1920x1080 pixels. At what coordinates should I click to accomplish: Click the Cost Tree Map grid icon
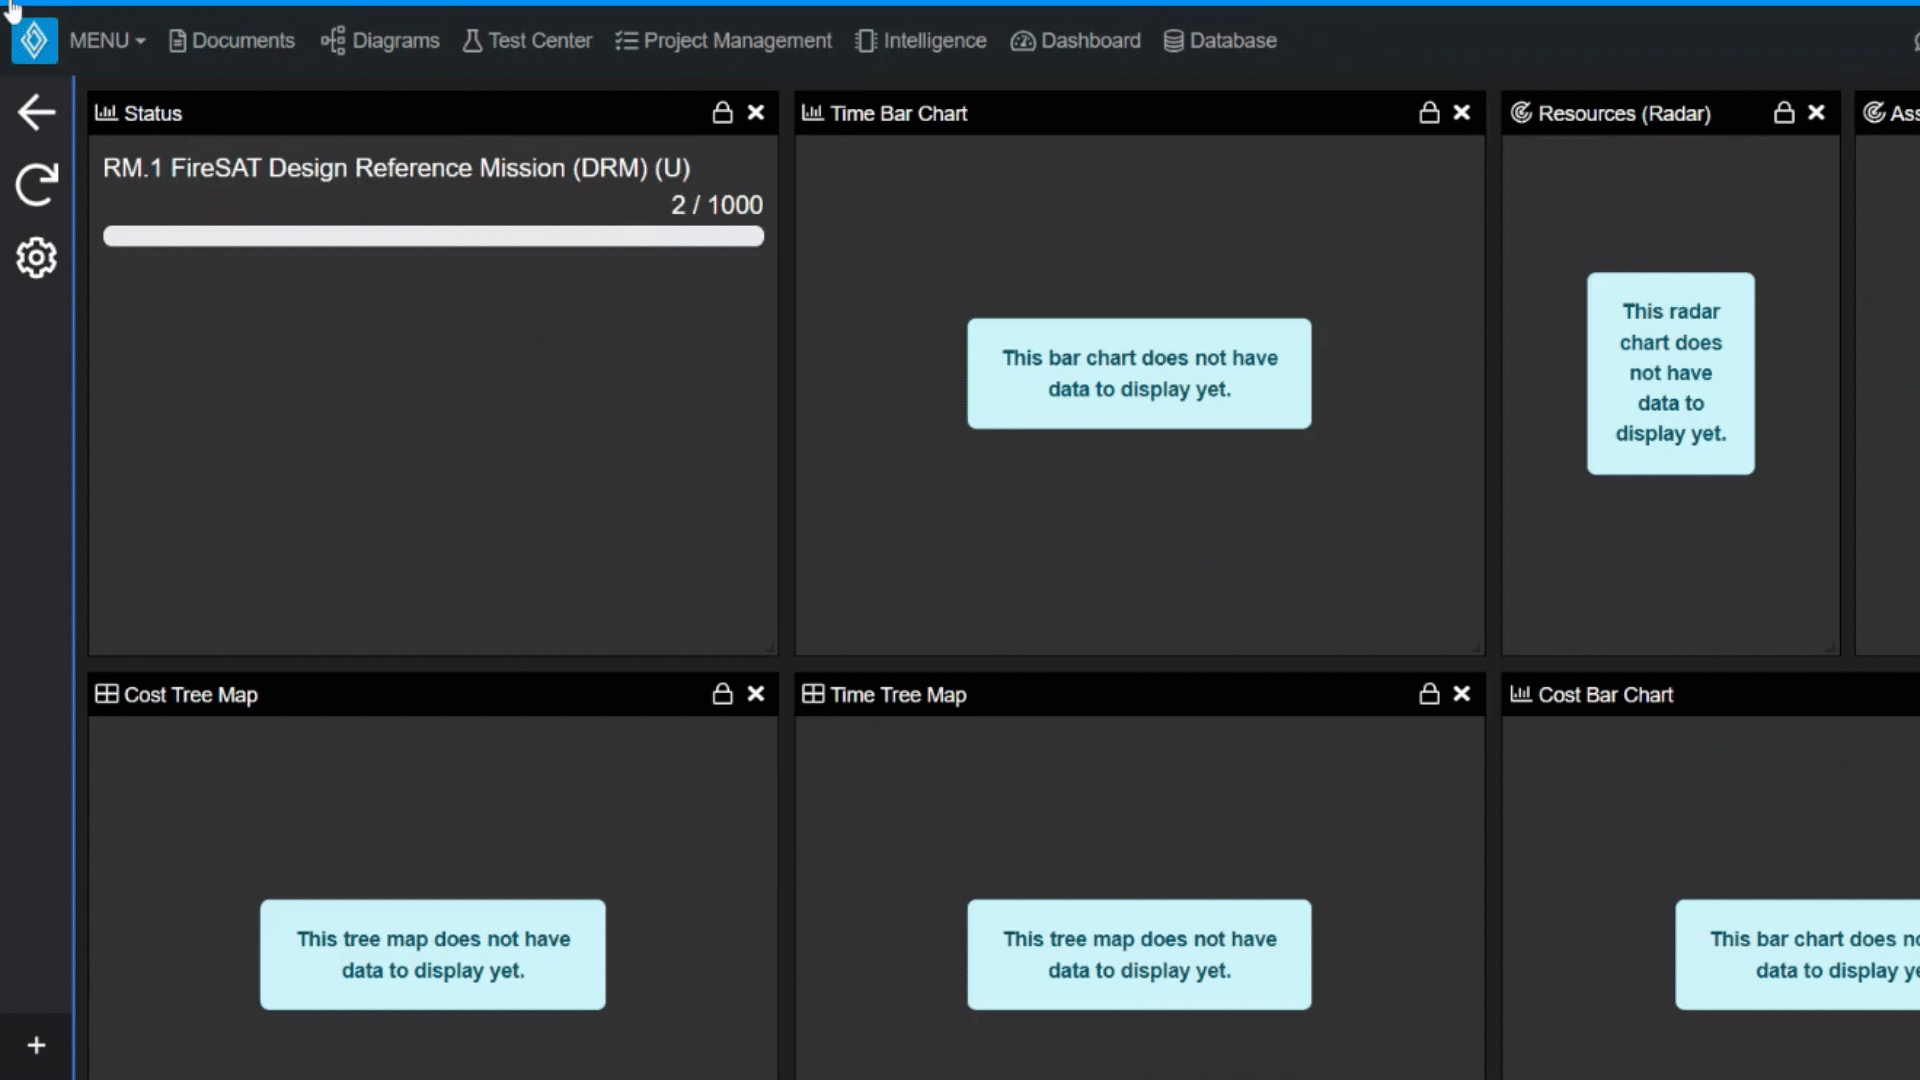pyautogui.click(x=104, y=695)
